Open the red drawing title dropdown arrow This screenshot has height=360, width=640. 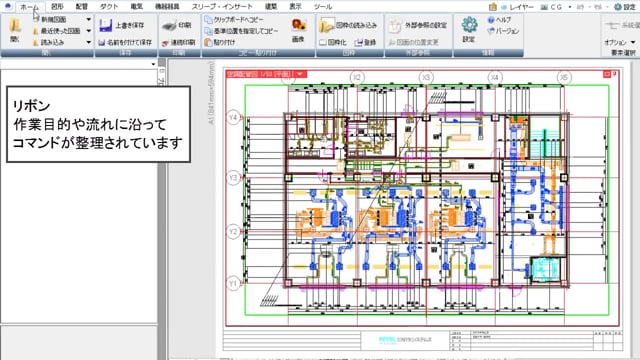coord(300,74)
